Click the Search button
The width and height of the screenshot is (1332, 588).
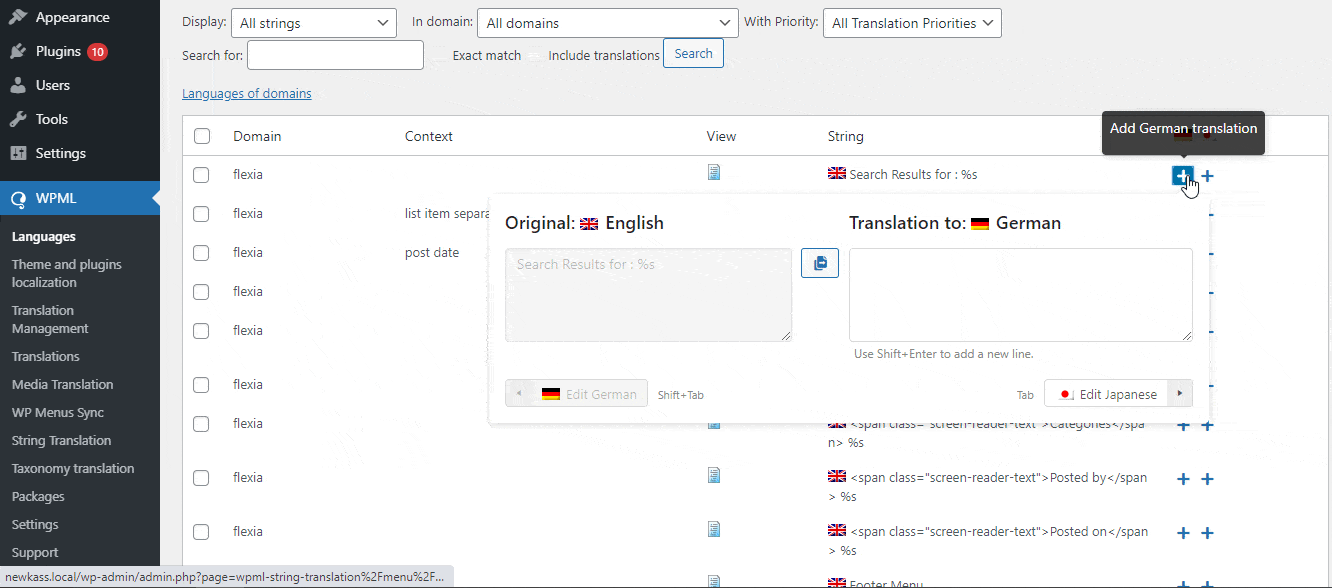point(693,54)
